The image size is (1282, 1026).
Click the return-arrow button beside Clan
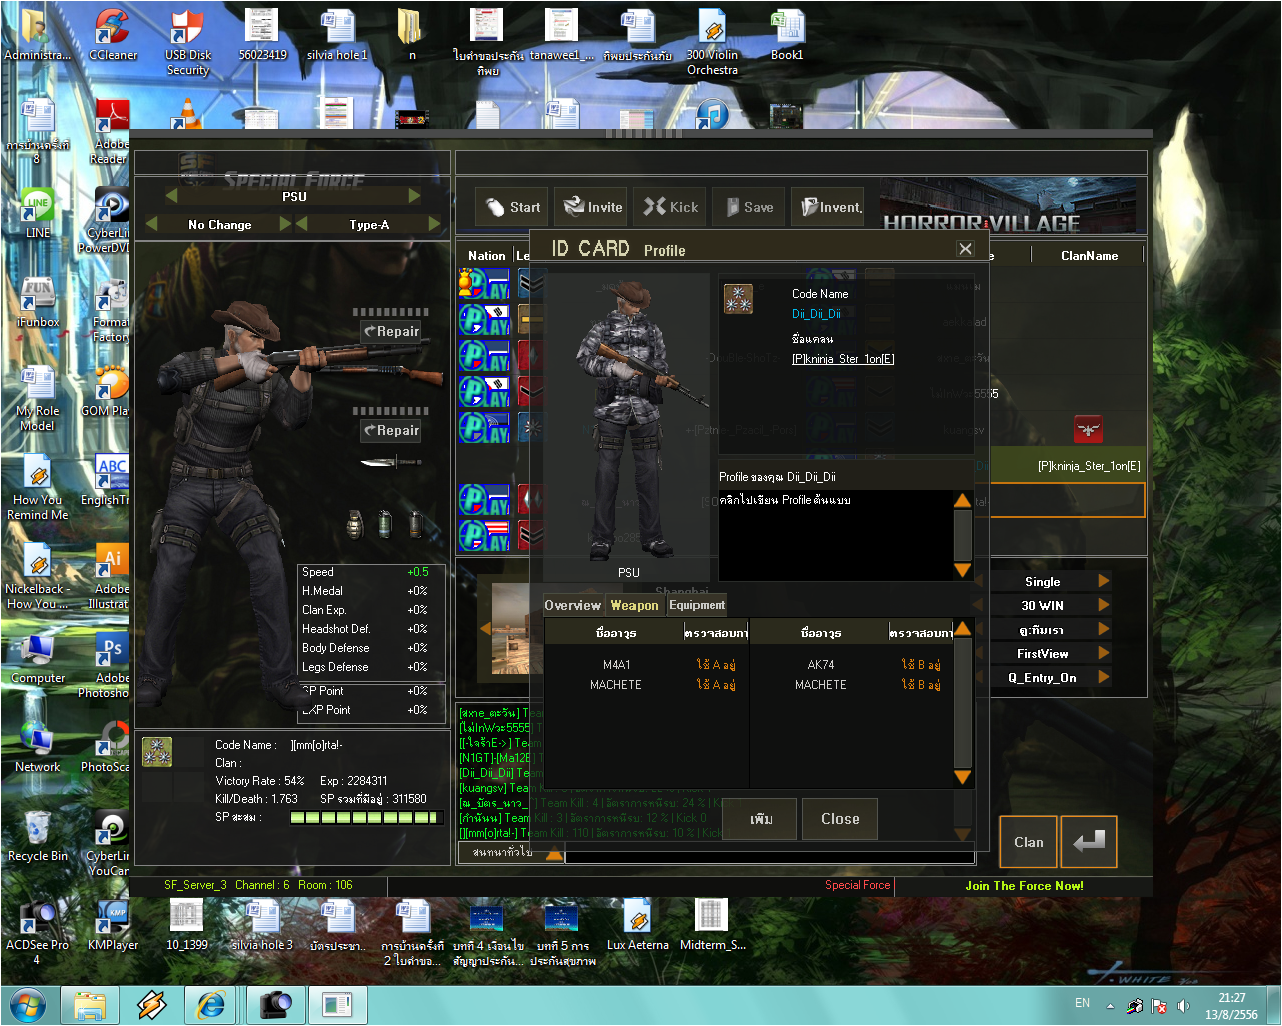pos(1088,842)
